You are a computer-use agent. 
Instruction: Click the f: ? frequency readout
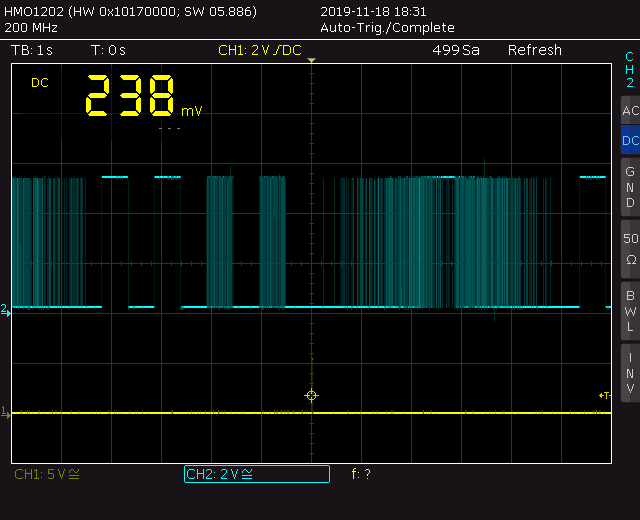(x=361, y=474)
